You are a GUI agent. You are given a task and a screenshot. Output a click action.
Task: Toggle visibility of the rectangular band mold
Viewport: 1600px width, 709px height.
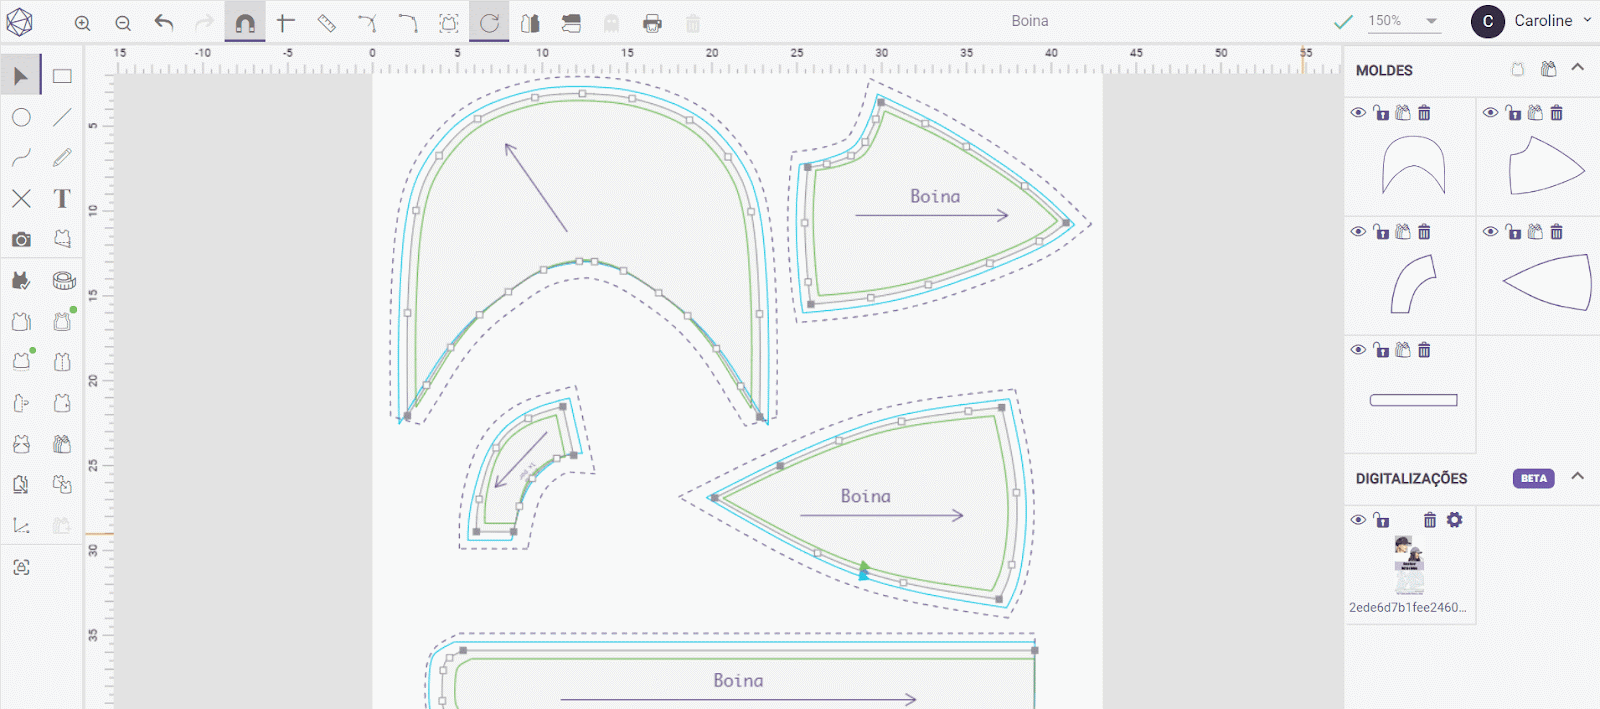[1358, 350]
